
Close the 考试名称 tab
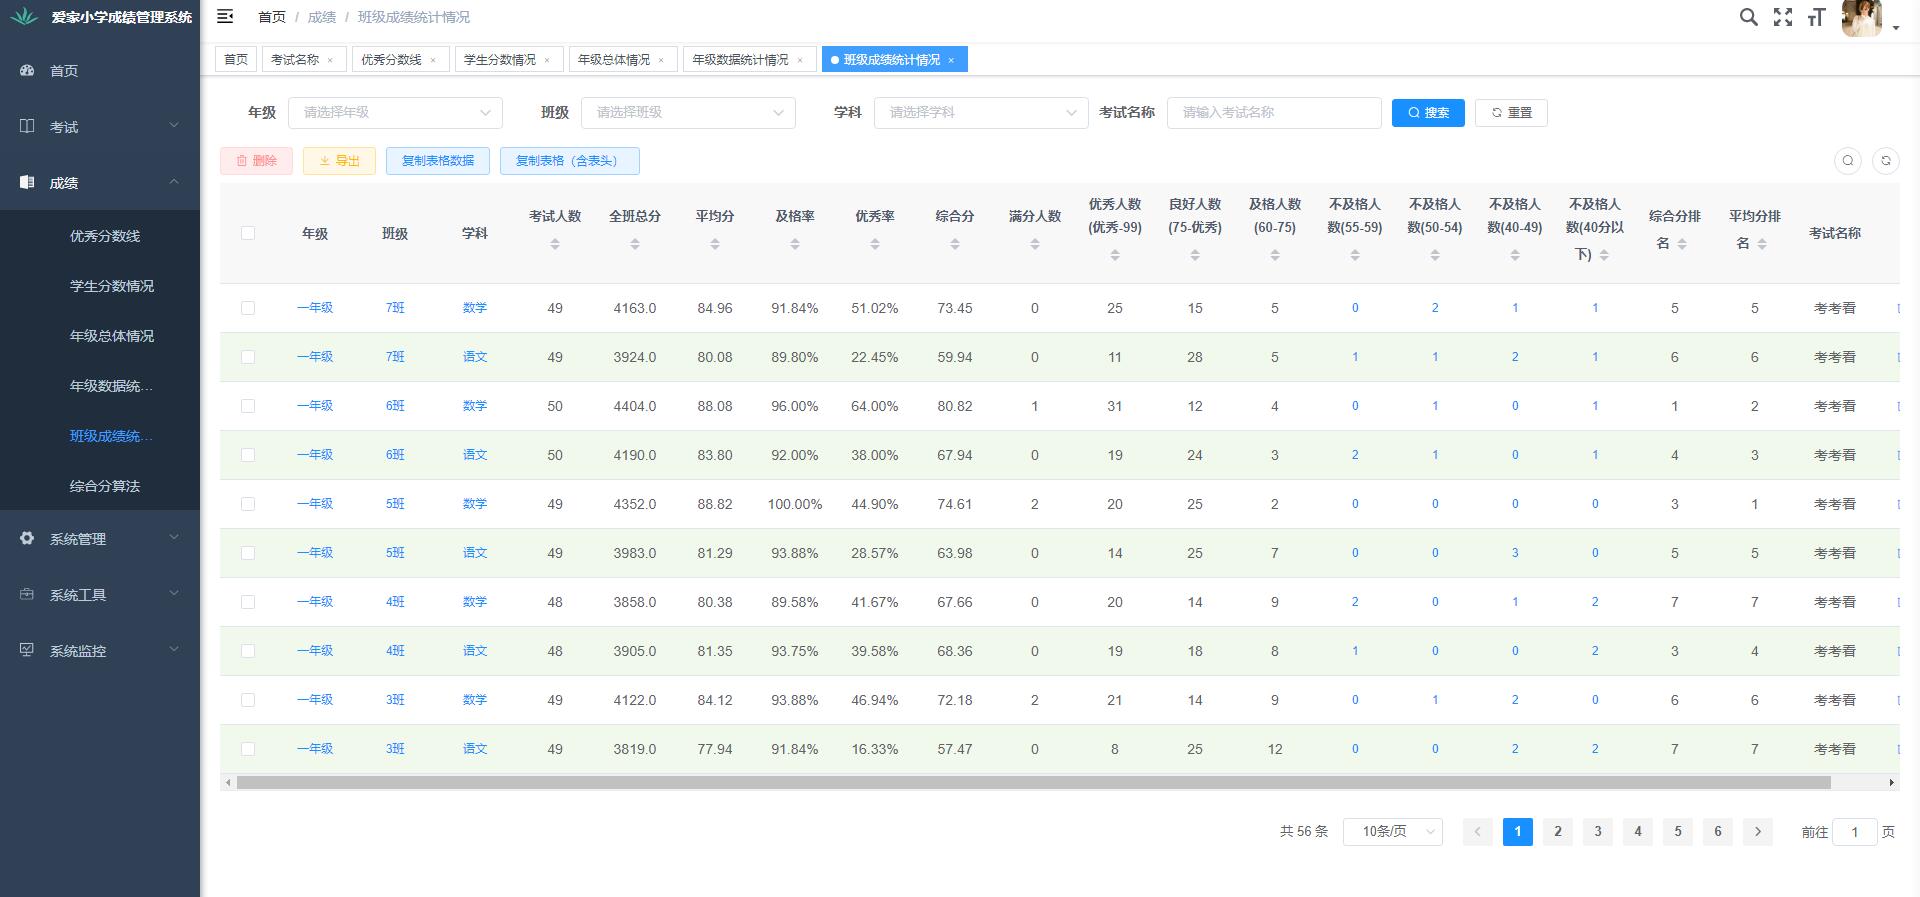pos(330,60)
